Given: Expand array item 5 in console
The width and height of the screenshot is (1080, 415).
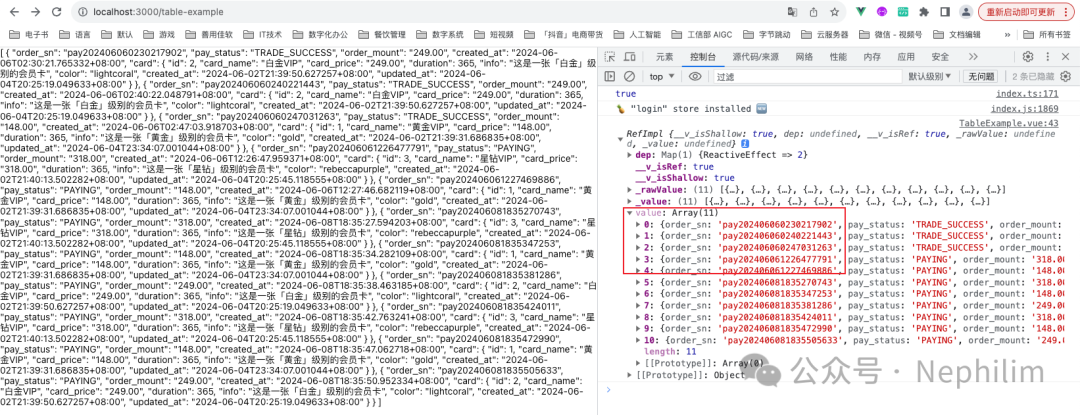Looking at the screenshot, I should point(636,281).
